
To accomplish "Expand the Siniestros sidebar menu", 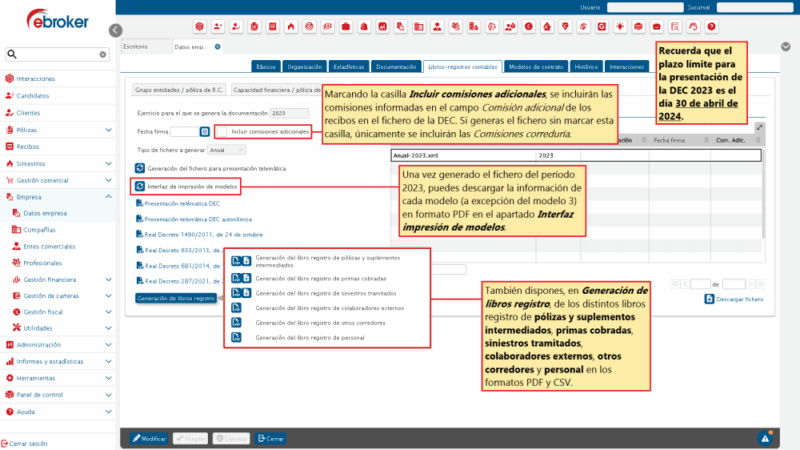I will coord(108,164).
